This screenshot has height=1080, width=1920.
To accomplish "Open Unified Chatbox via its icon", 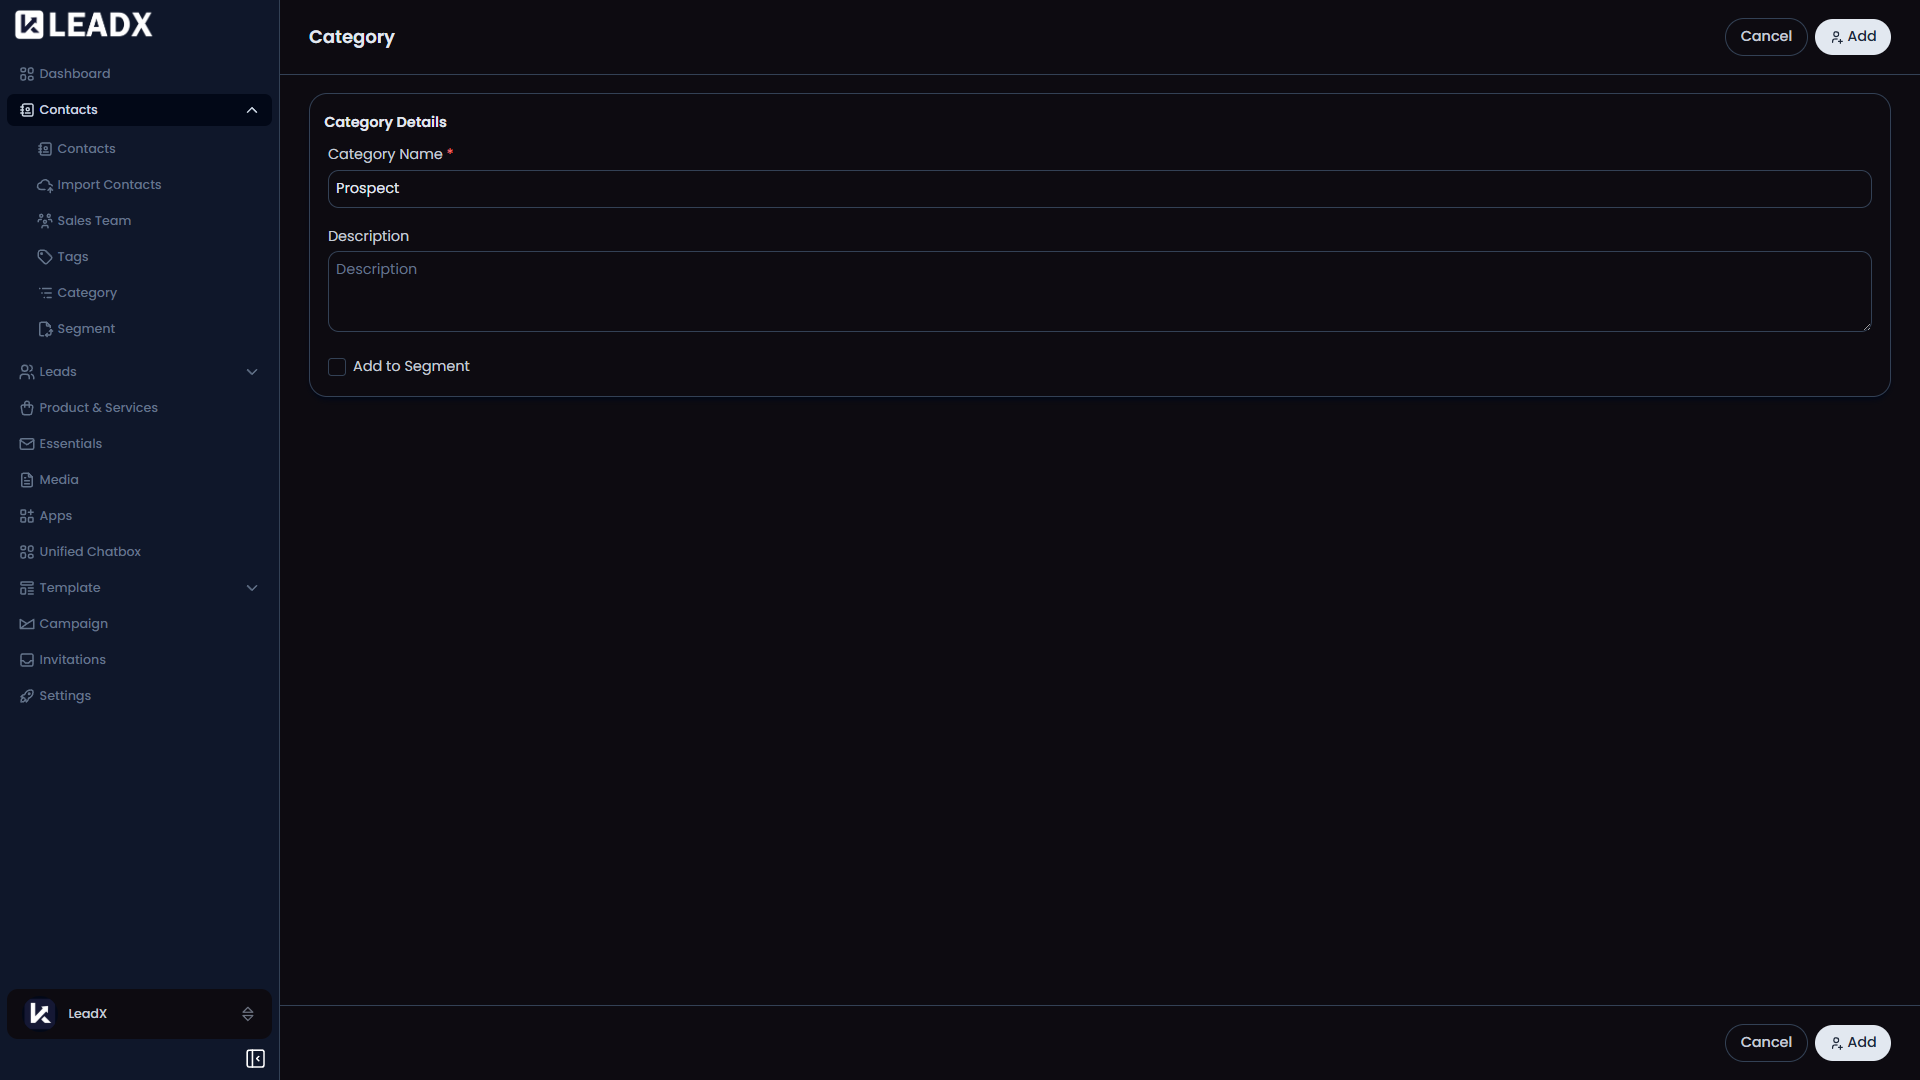I will coord(26,551).
